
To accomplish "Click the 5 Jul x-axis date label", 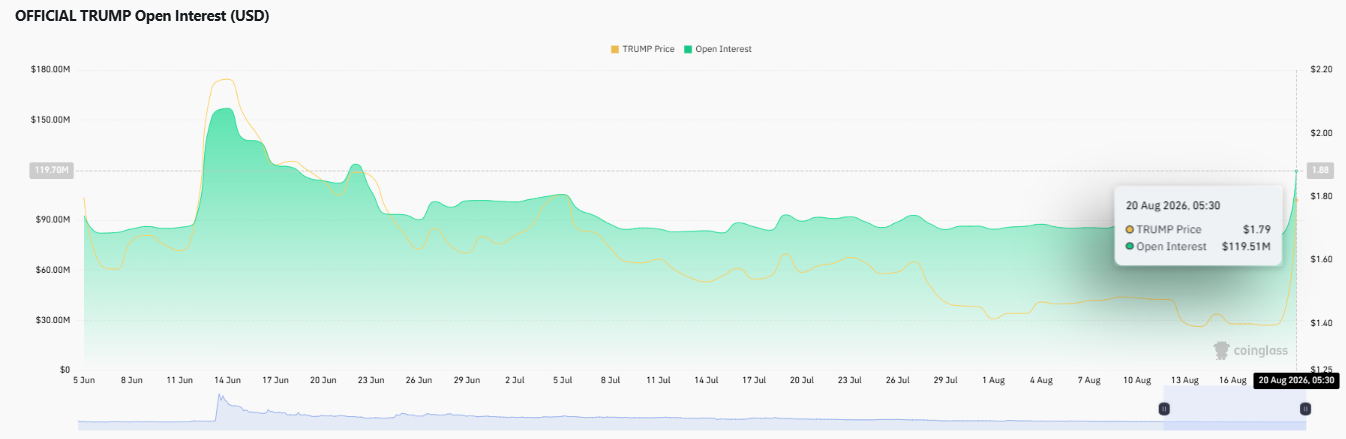I will tap(563, 380).
